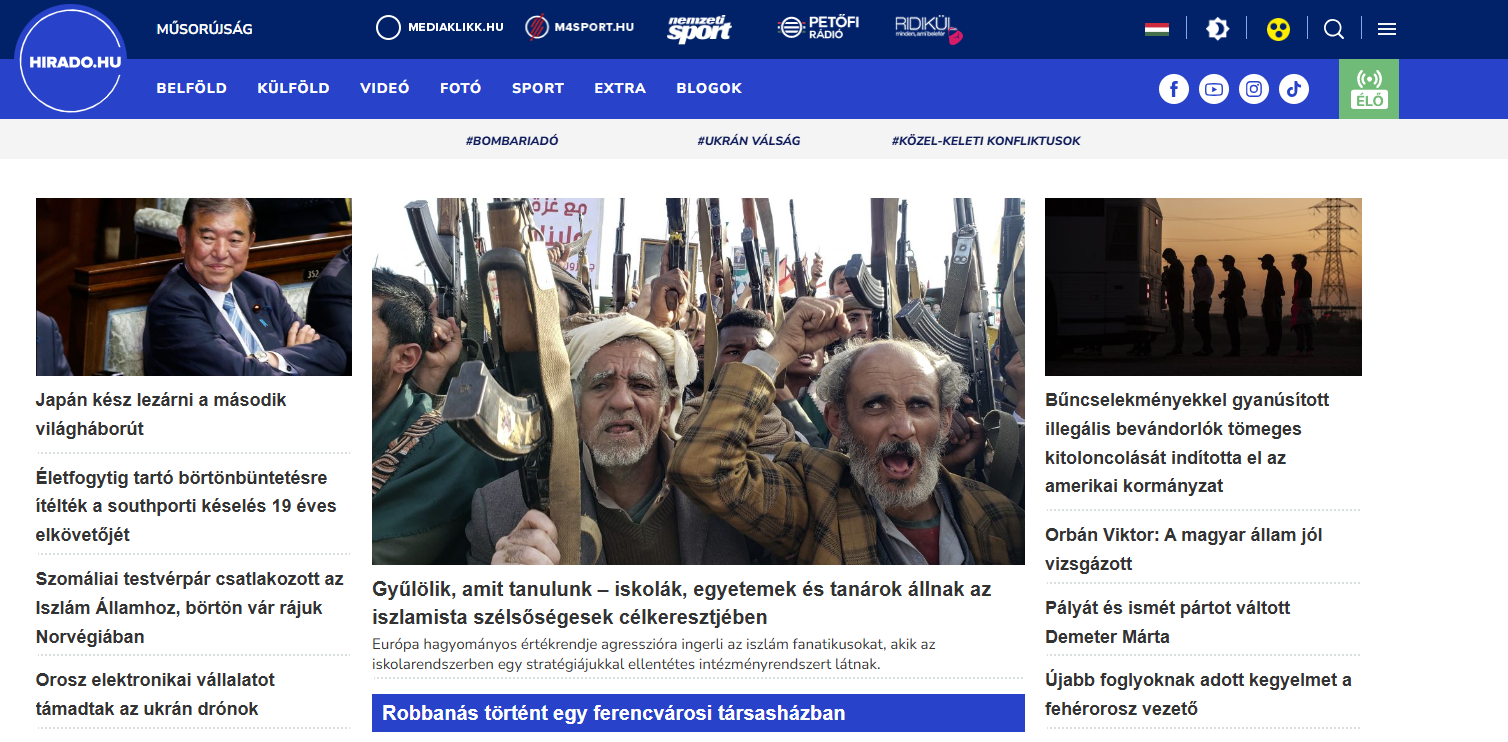Open the Fotó section
The image size is (1508, 742).
[x=461, y=88]
